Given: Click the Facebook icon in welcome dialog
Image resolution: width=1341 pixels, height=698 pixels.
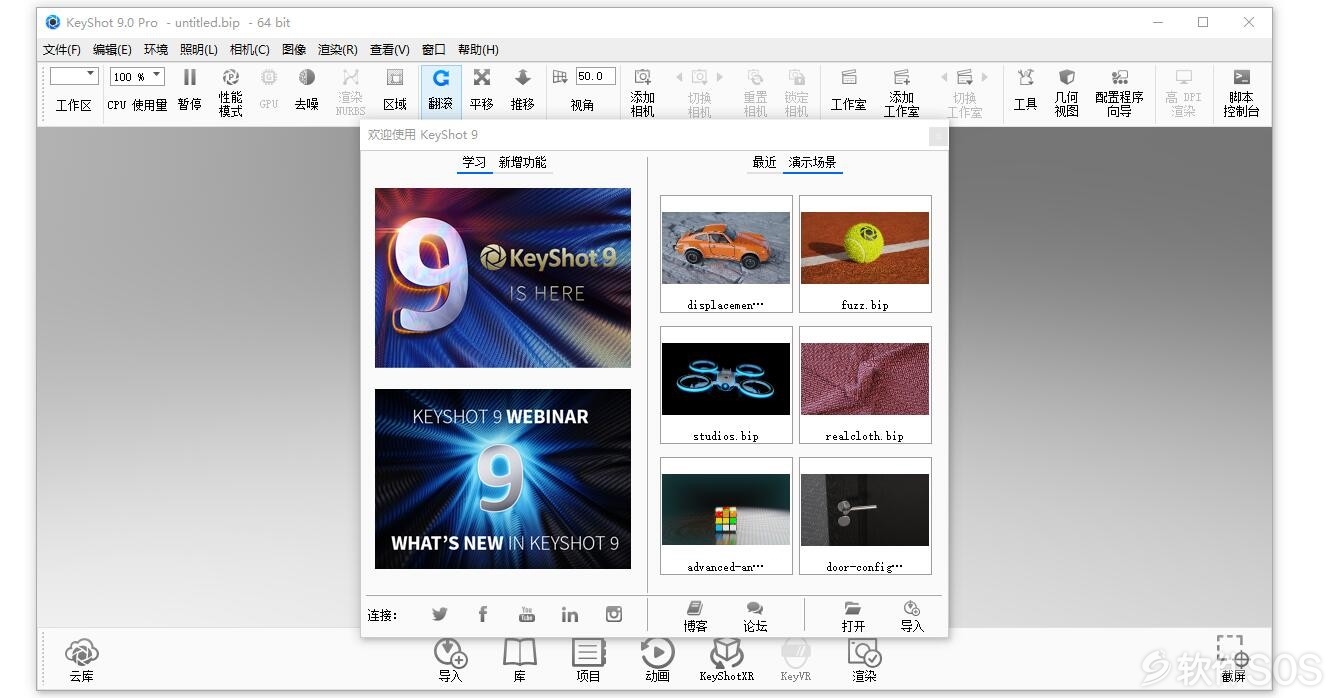Looking at the screenshot, I should 482,614.
